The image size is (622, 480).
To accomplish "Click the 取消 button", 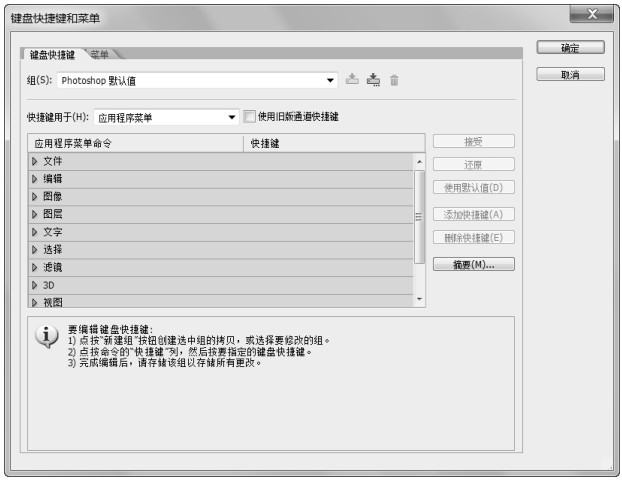I will point(570,75).
